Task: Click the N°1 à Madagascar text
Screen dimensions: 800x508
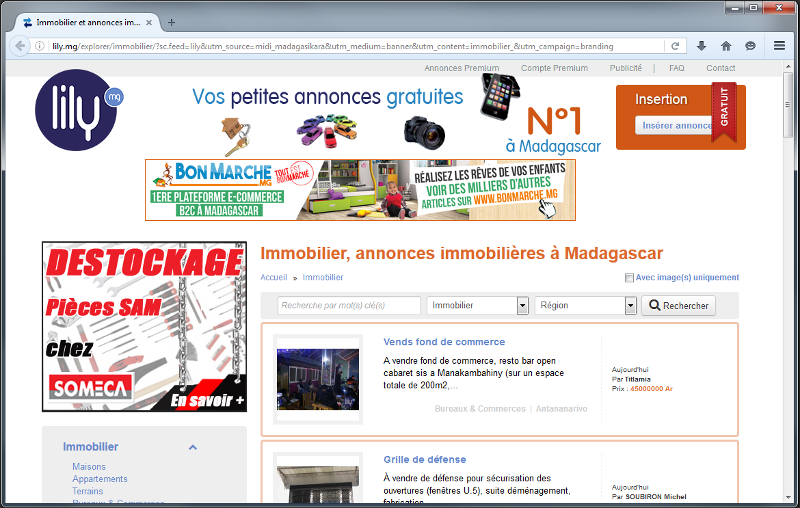Action: [x=554, y=131]
